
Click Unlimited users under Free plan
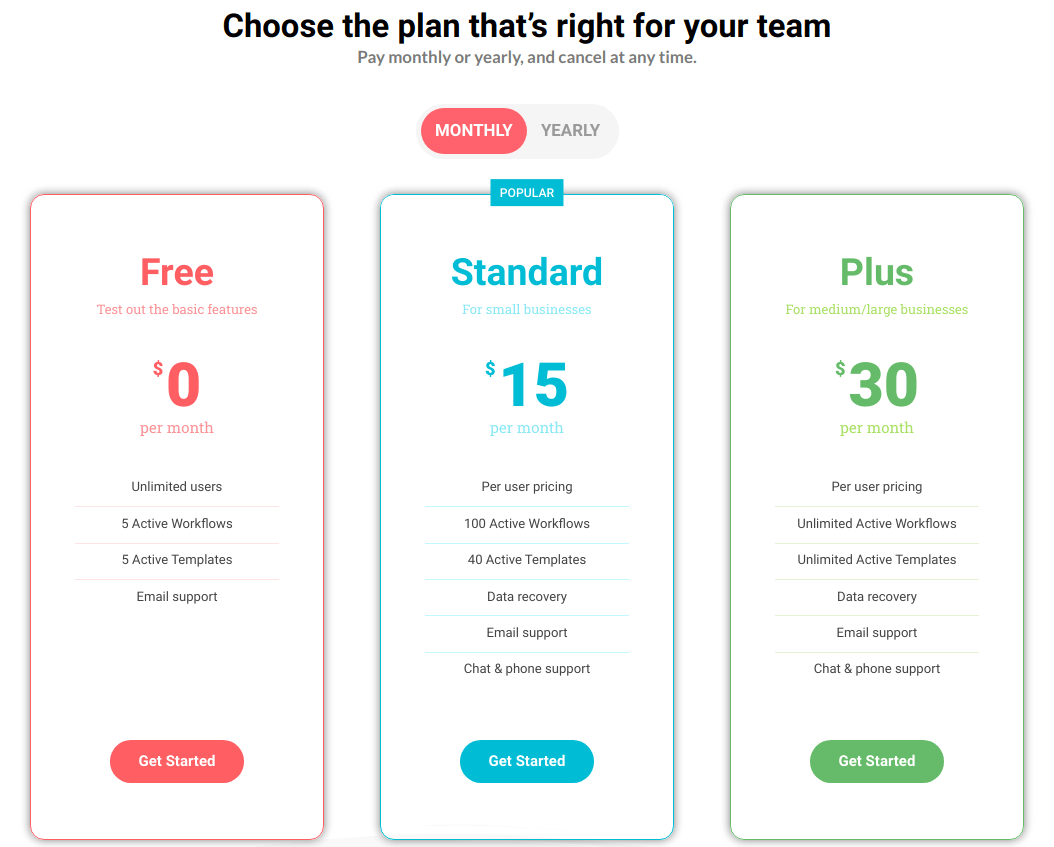pos(176,487)
